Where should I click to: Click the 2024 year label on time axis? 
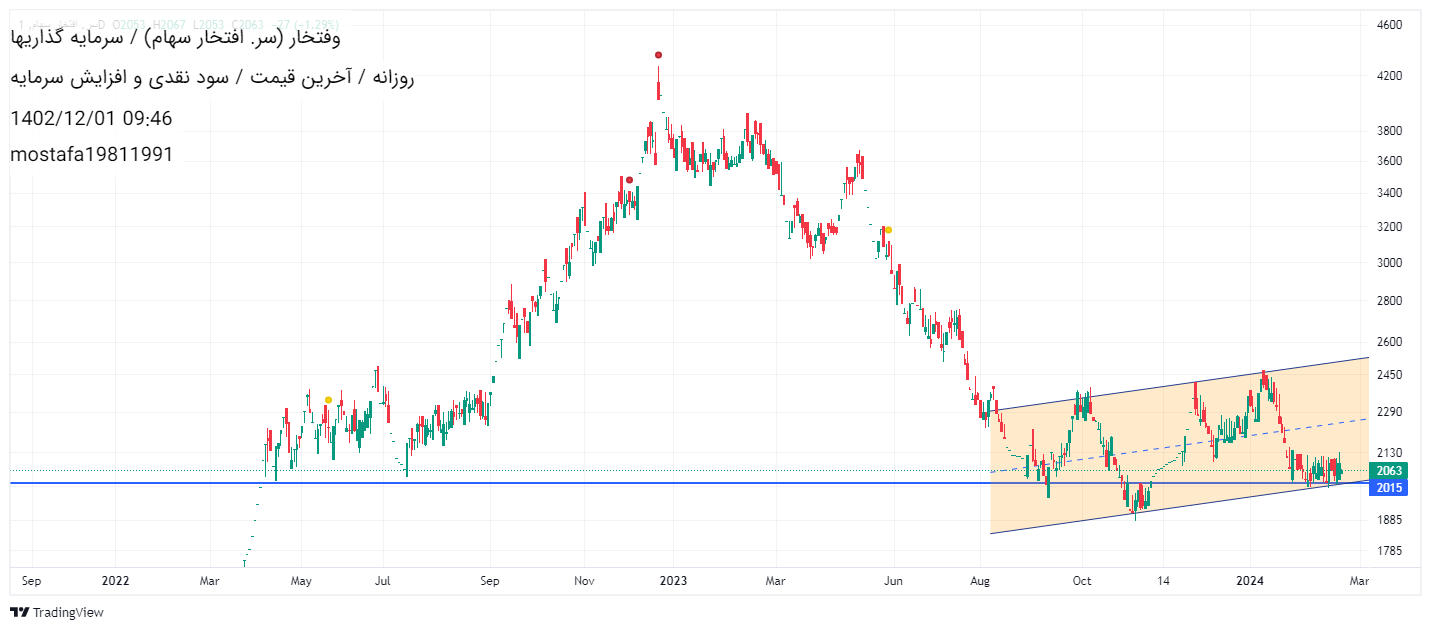pos(1250,580)
